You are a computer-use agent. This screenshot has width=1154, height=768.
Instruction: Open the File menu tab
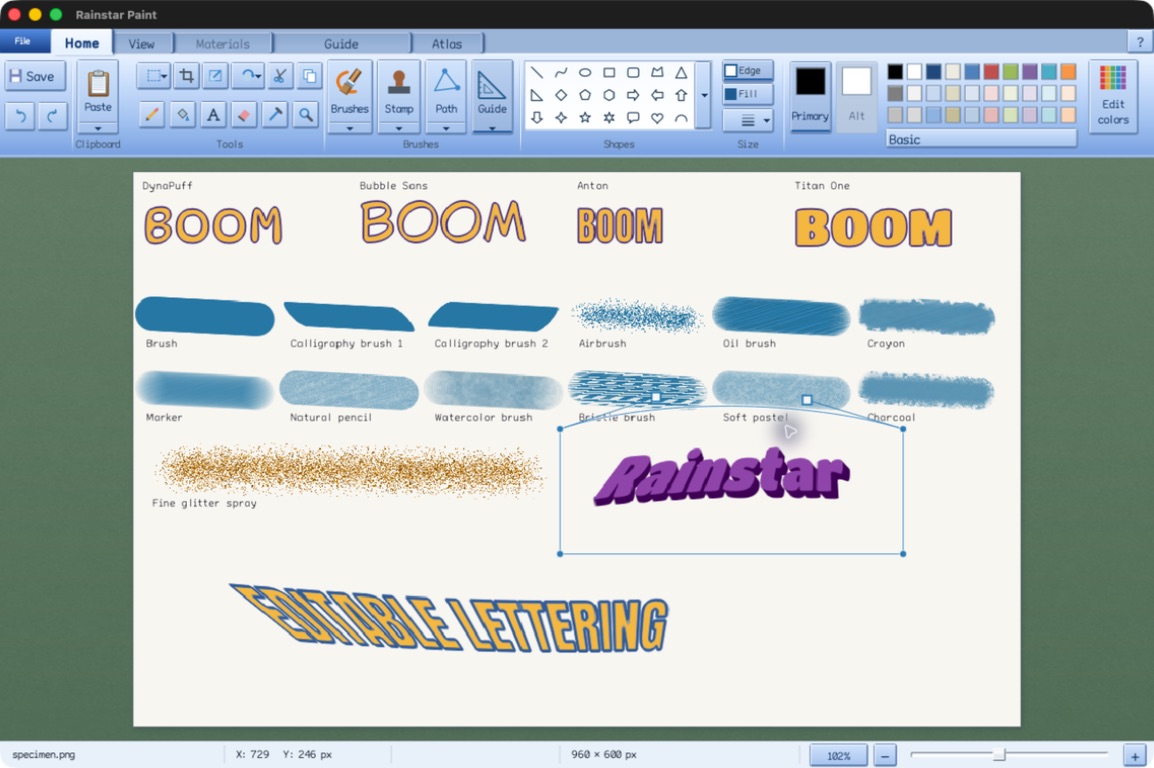click(x=24, y=41)
